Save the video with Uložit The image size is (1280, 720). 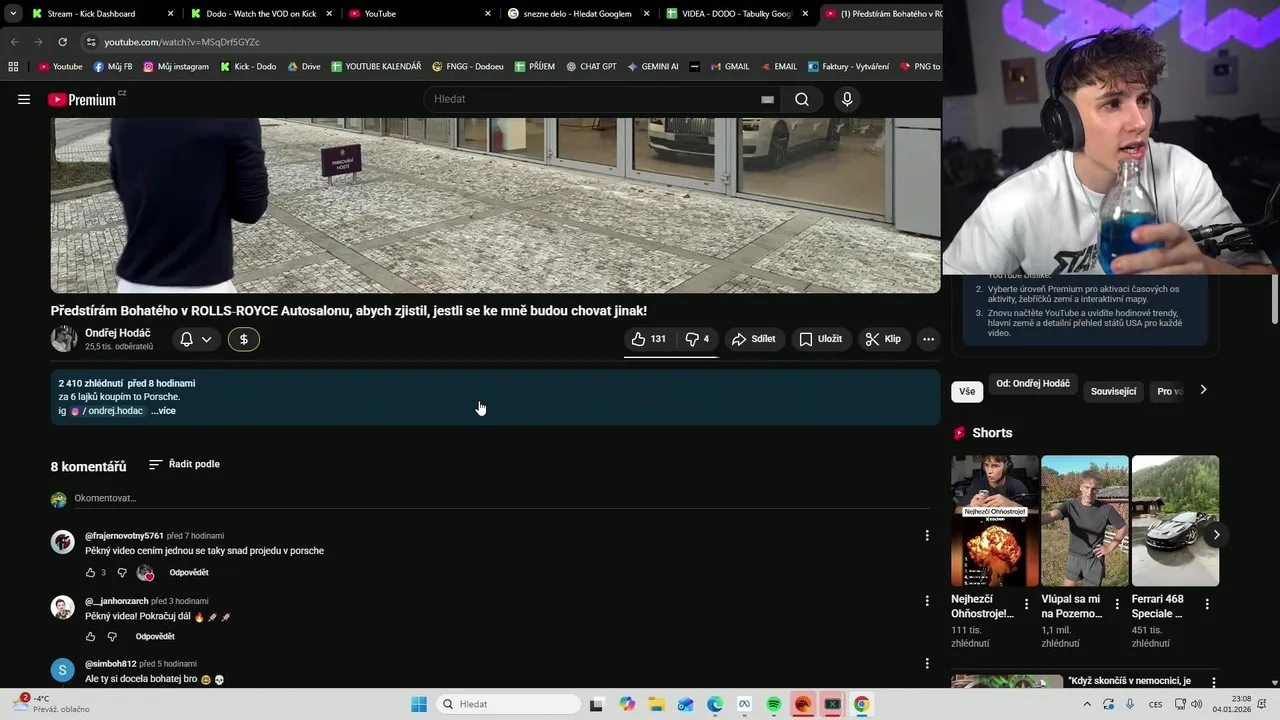point(820,339)
